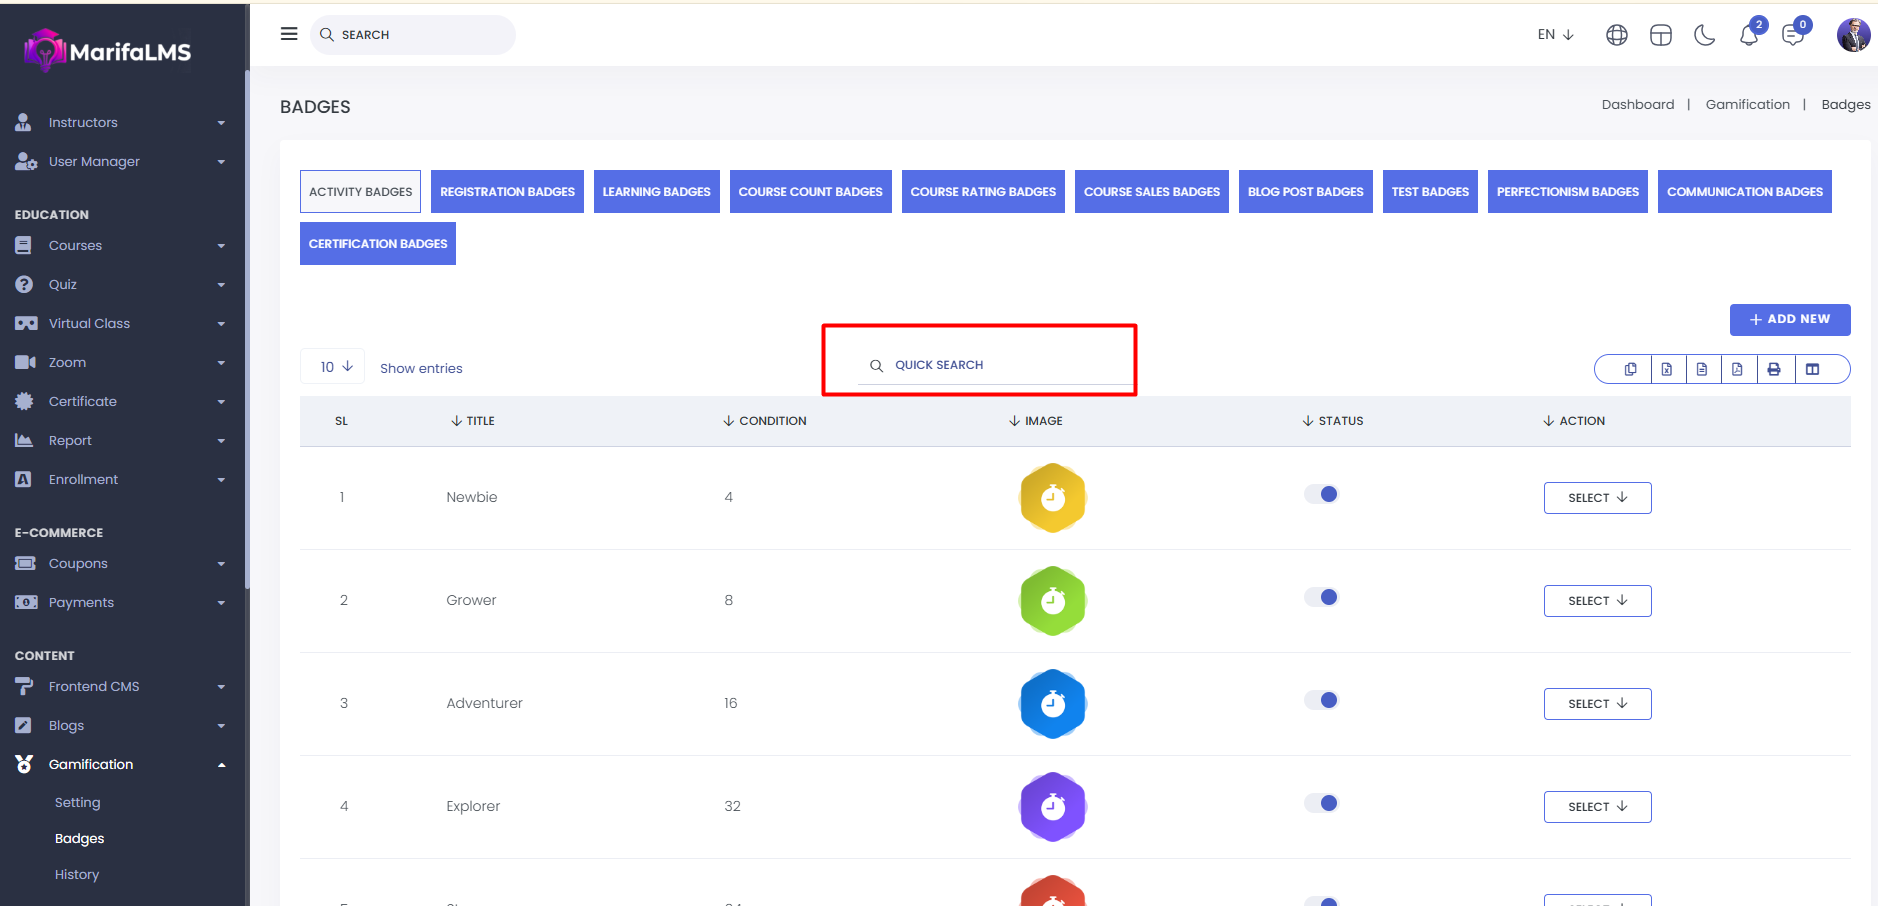Print the badge table

[x=1773, y=369]
